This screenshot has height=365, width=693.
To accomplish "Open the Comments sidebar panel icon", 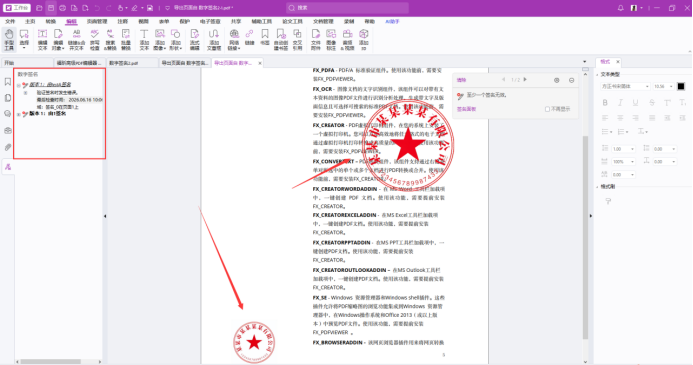I will tap(8, 114).
